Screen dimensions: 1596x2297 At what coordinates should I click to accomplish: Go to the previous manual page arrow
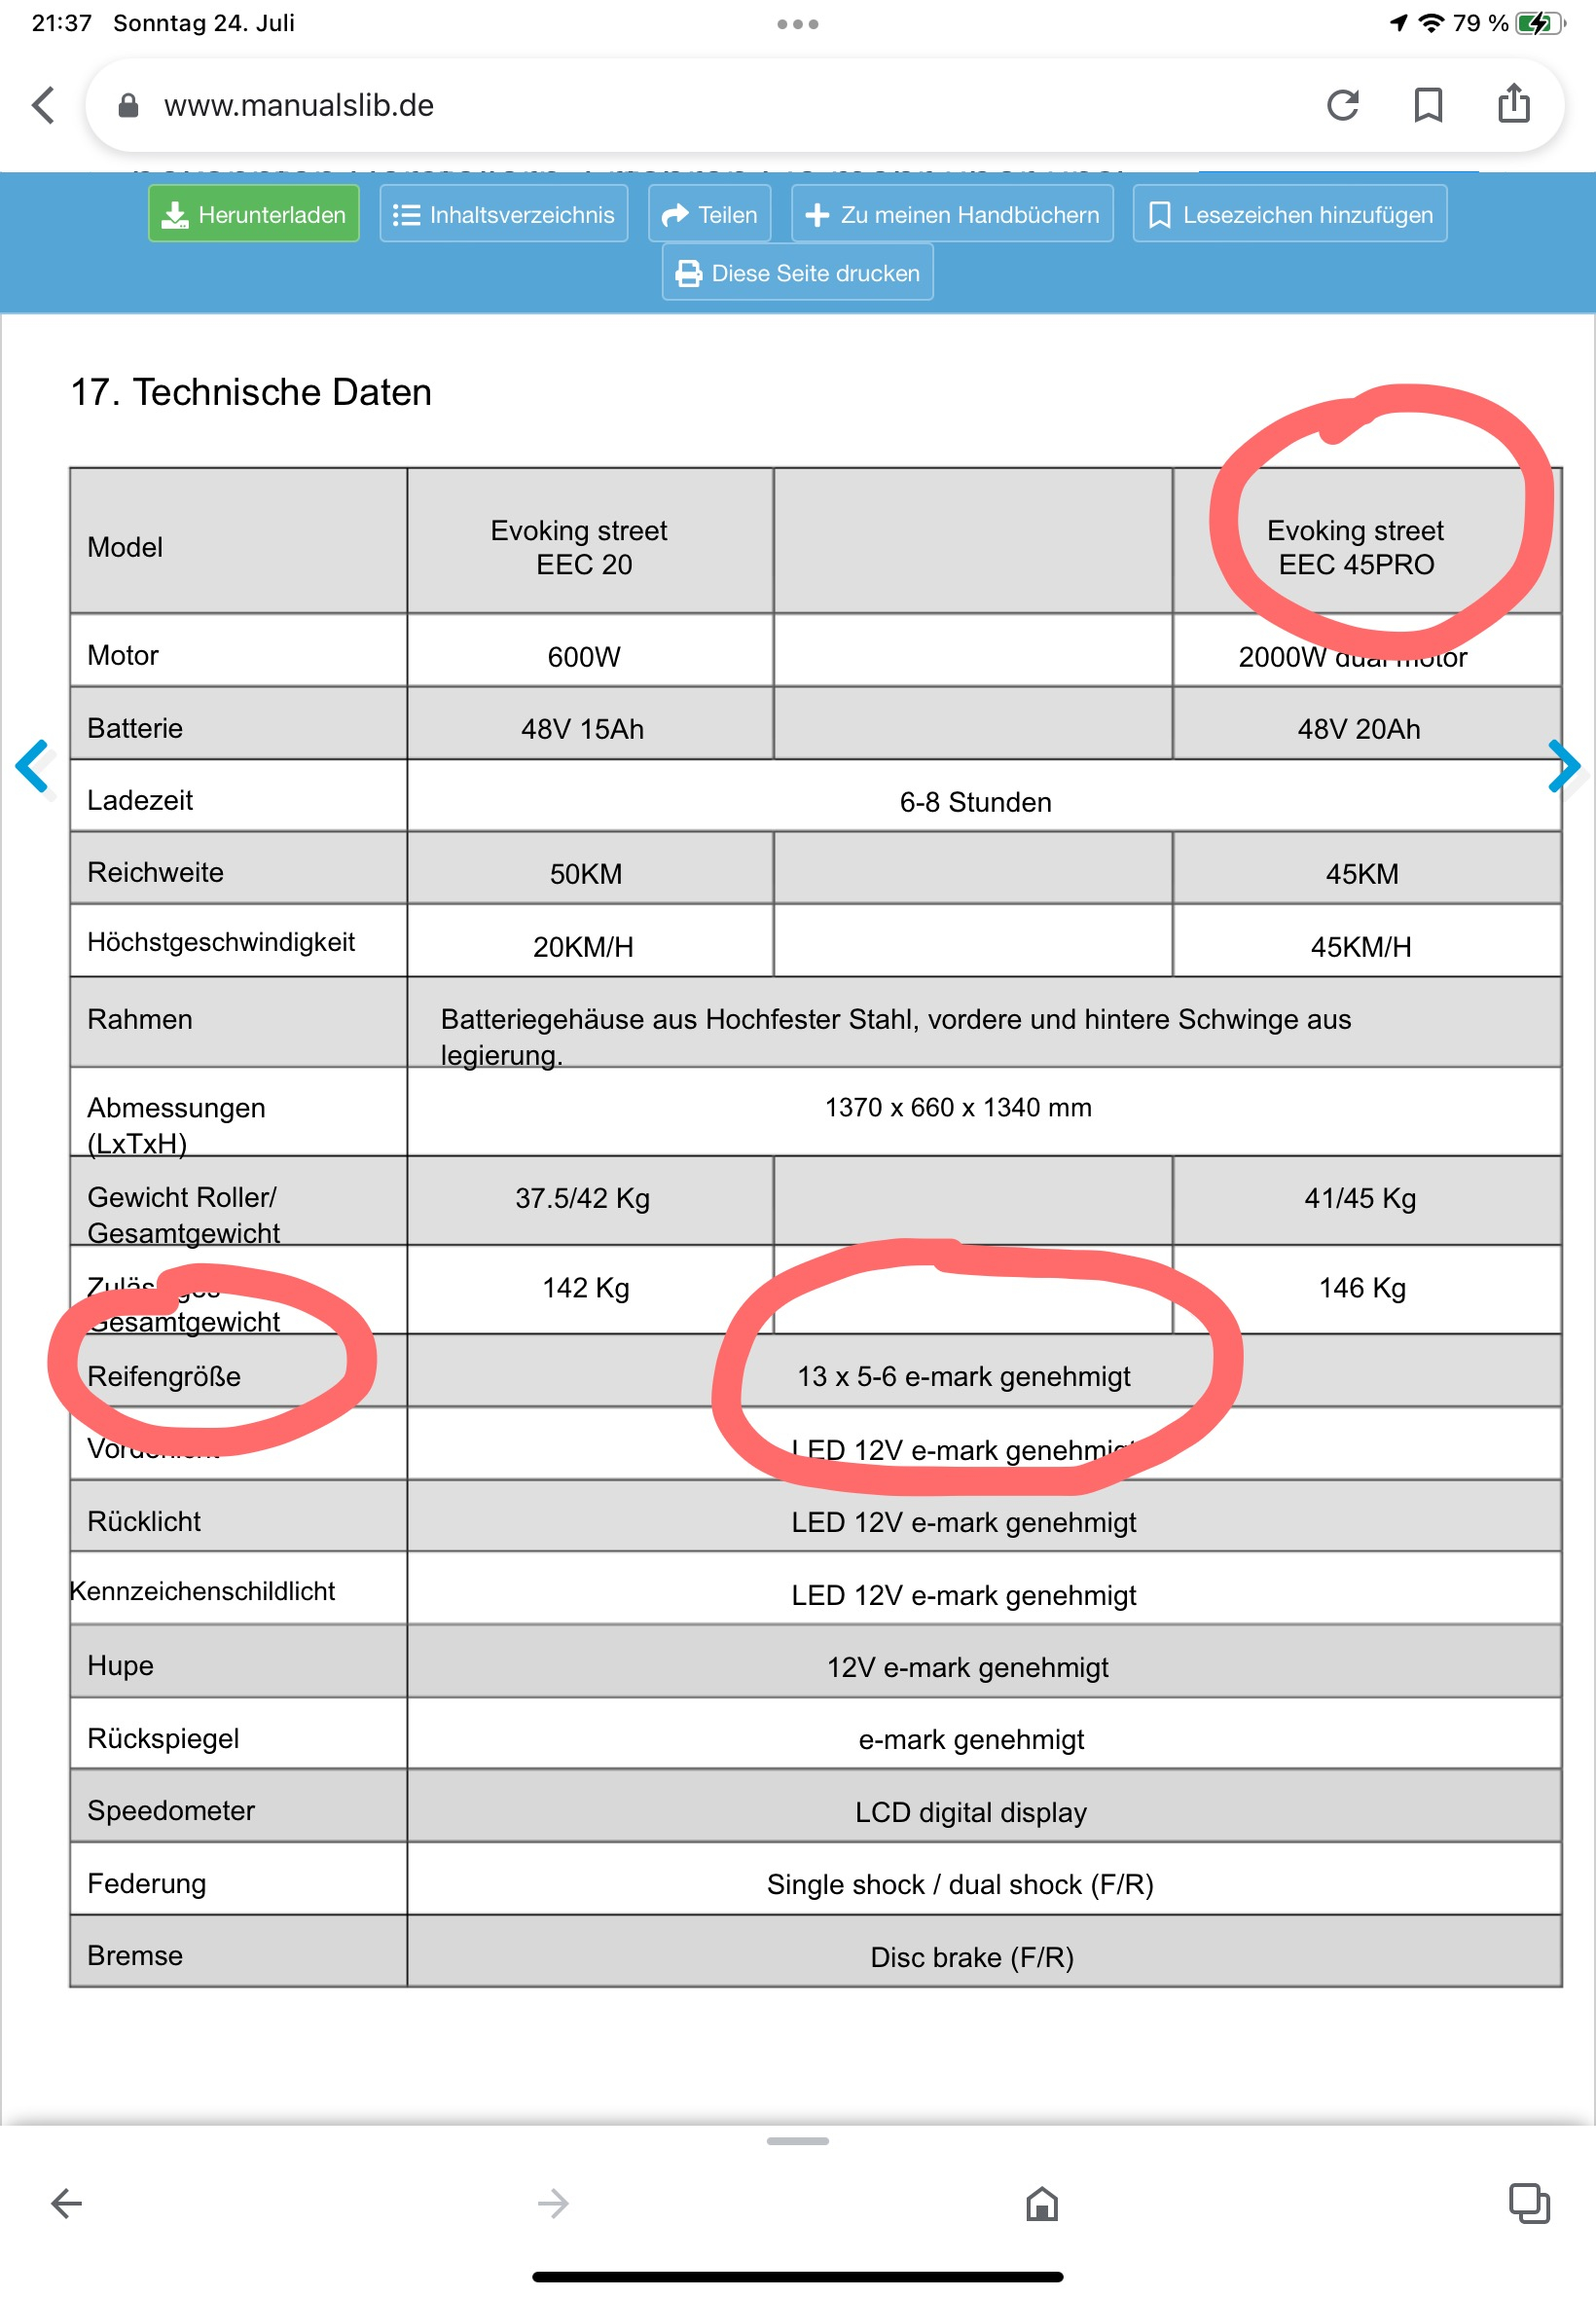tap(32, 766)
